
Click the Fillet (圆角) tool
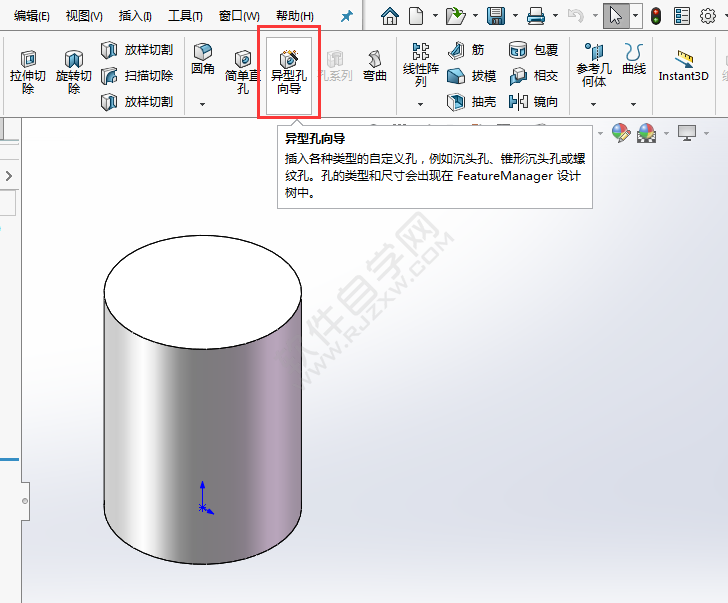pos(203,60)
